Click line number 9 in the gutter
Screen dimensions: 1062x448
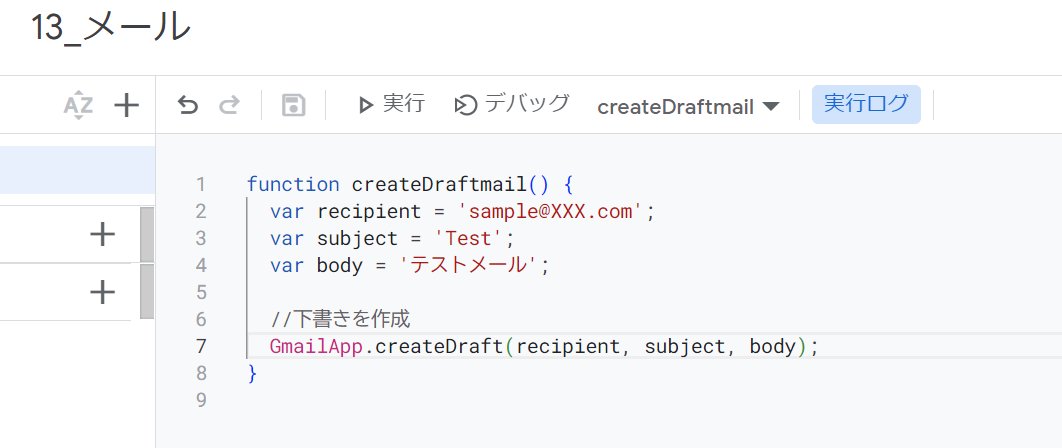click(200, 401)
